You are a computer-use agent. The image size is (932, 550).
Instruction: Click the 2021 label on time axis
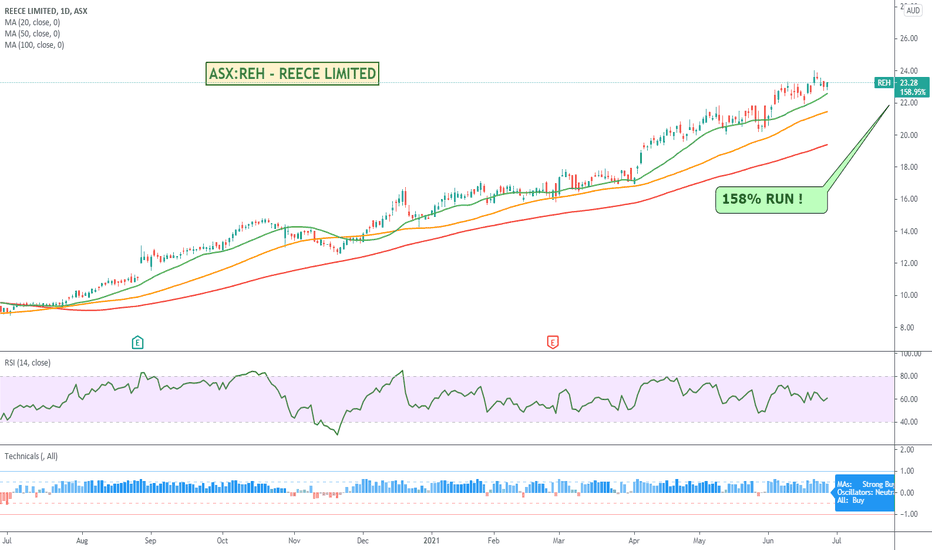[432, 540]
